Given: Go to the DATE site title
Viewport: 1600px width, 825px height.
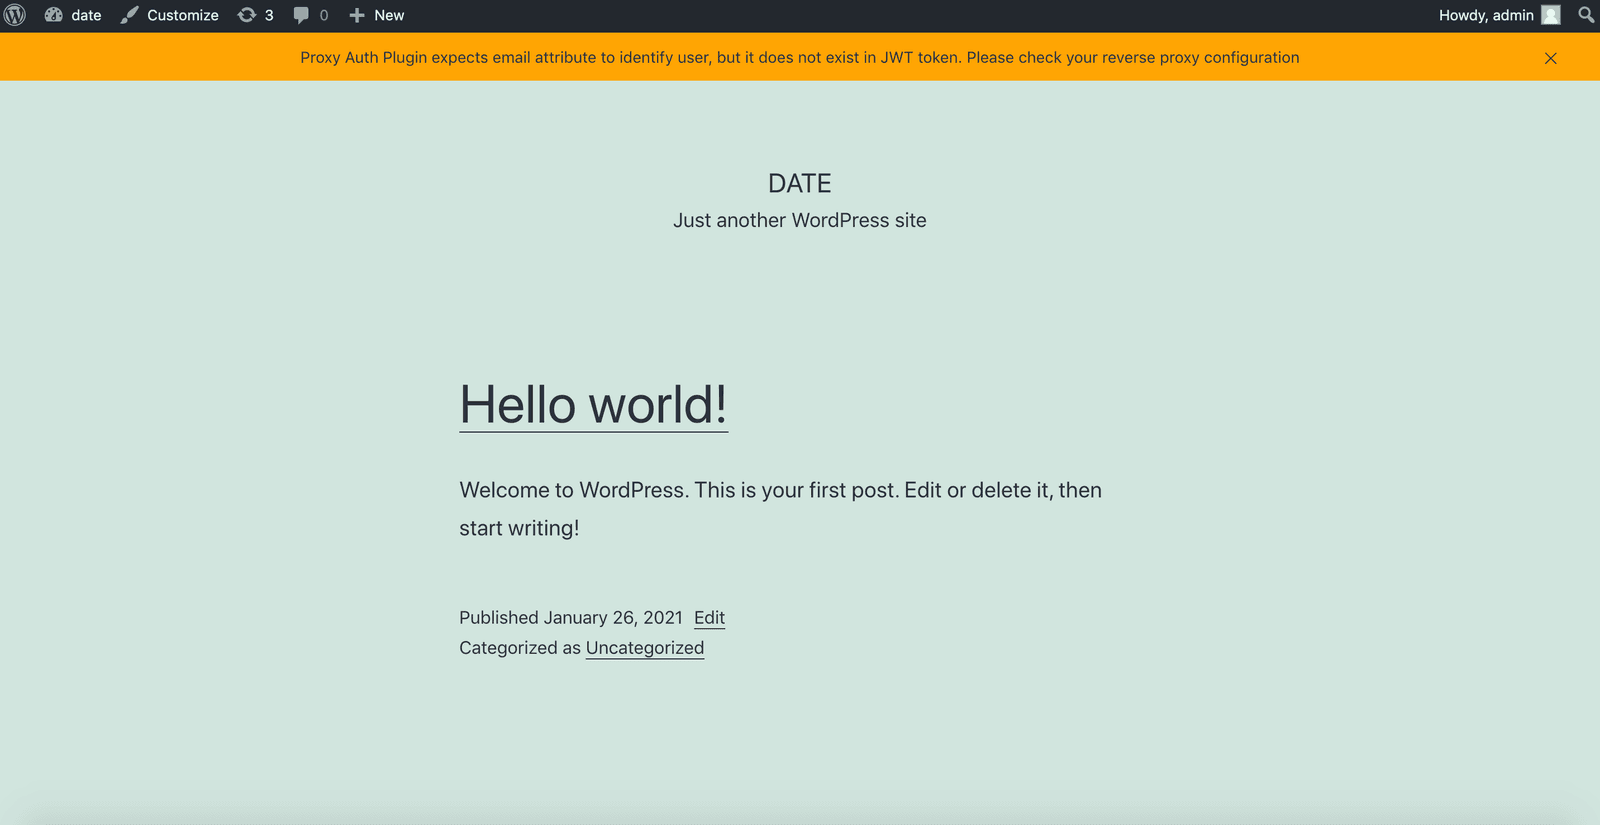Looking at the screenshot, I should [x=800, y=183].
